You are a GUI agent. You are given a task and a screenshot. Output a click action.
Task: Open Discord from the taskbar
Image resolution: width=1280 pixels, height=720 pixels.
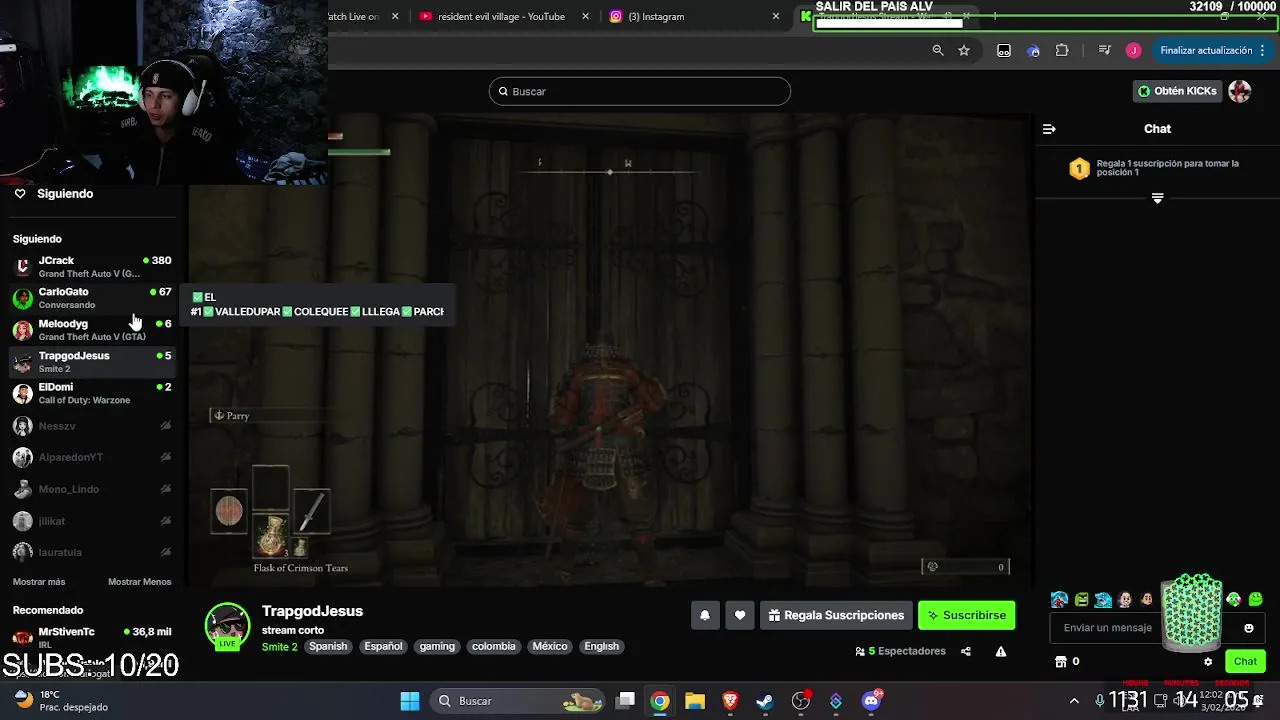click(872, 701)
